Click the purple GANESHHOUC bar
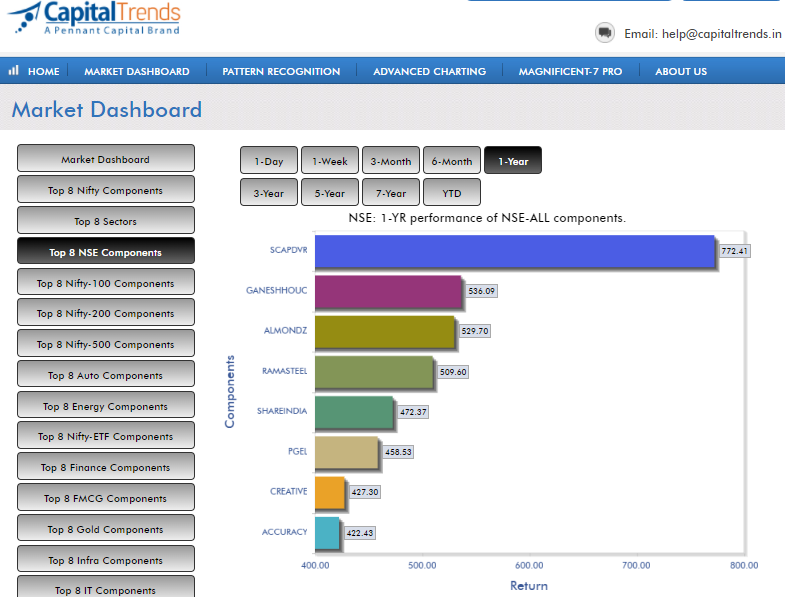 pos(388,291)
